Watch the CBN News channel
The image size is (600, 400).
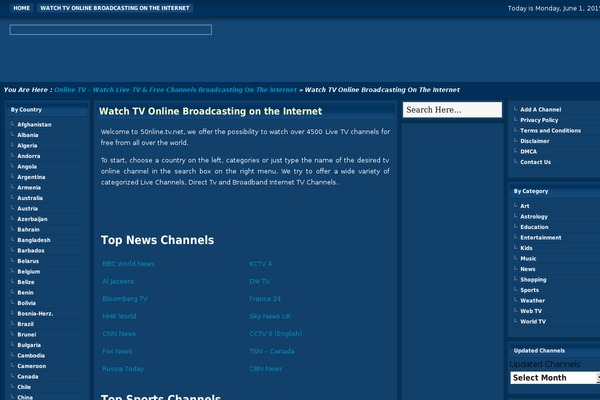coord(266,369)
